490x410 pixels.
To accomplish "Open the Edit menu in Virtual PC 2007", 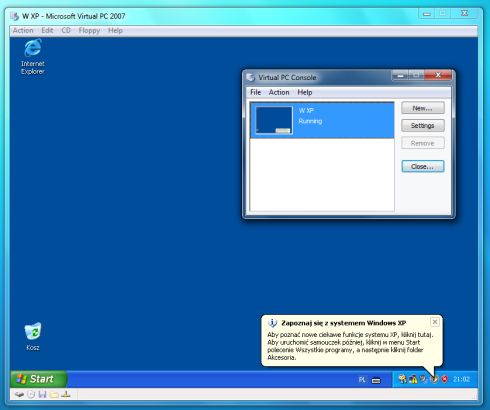I will [47, 30].
